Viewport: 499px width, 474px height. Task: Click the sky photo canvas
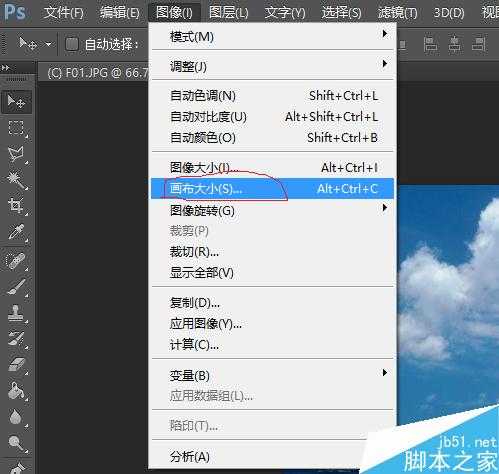click(448, 300)
